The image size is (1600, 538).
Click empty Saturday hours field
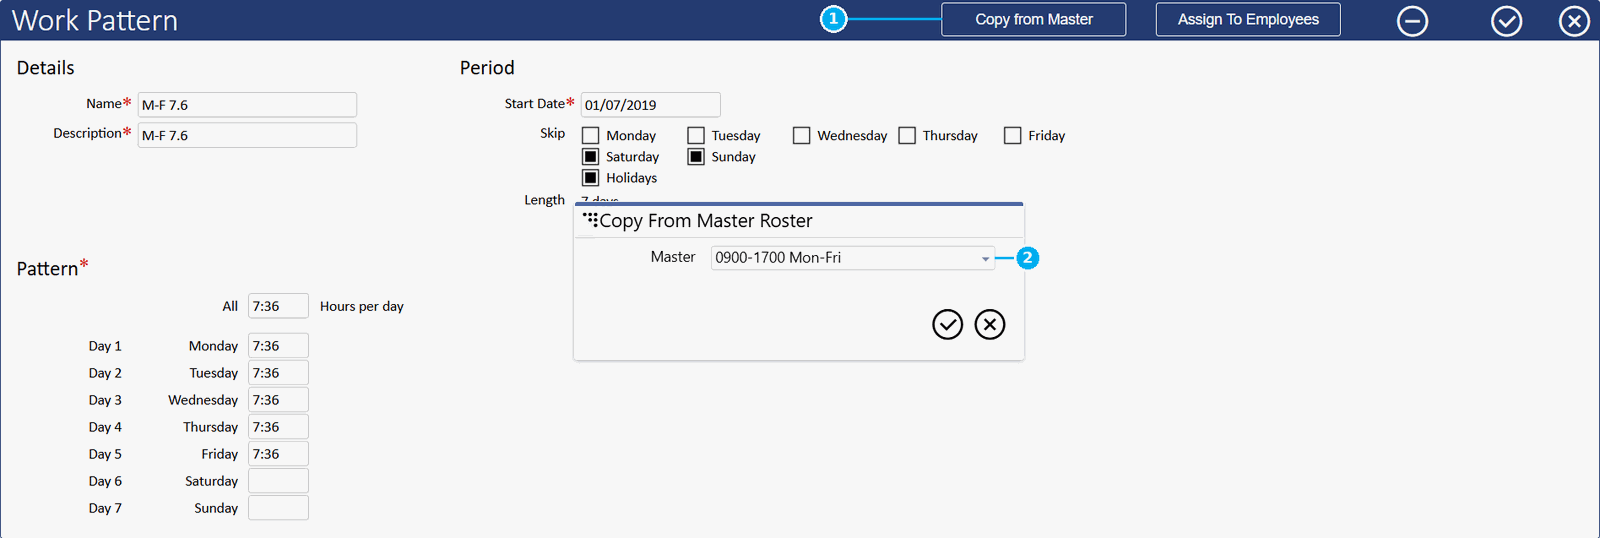click(x=278, y=481)
